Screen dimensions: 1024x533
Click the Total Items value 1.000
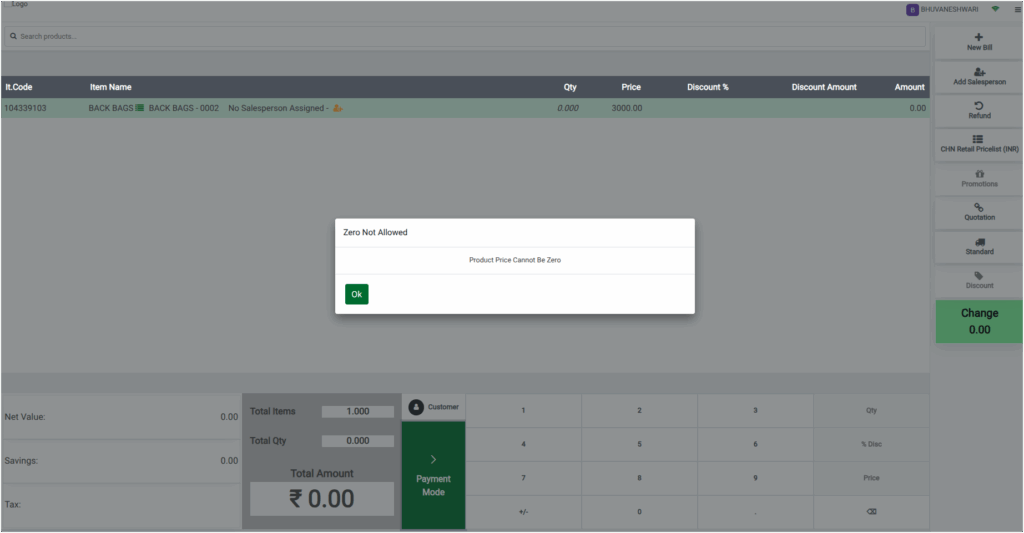[x=358, y=412]
